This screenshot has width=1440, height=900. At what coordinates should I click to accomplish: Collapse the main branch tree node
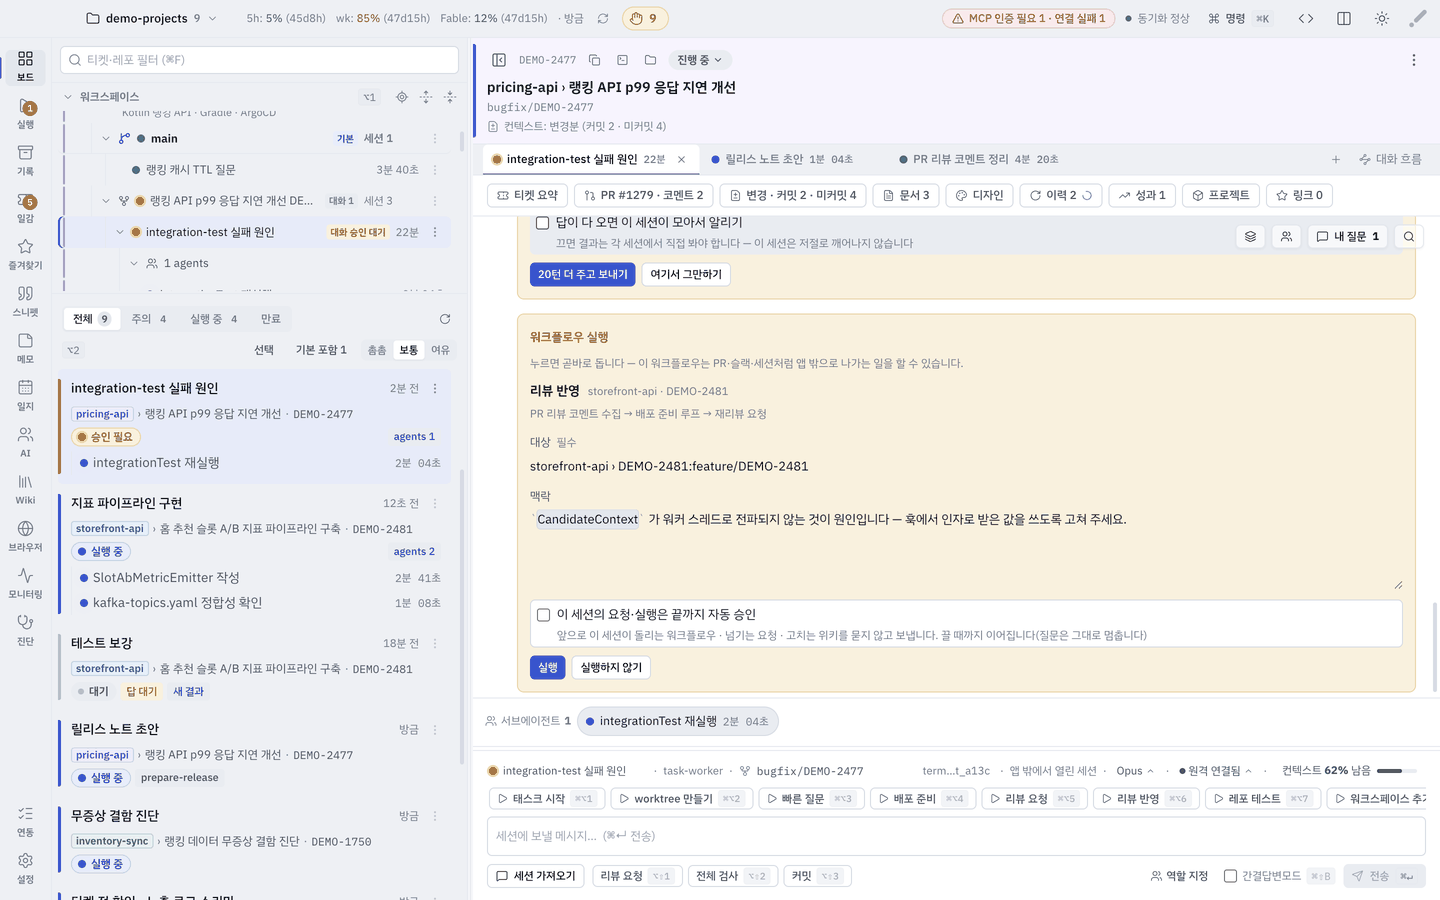(106, 139)
